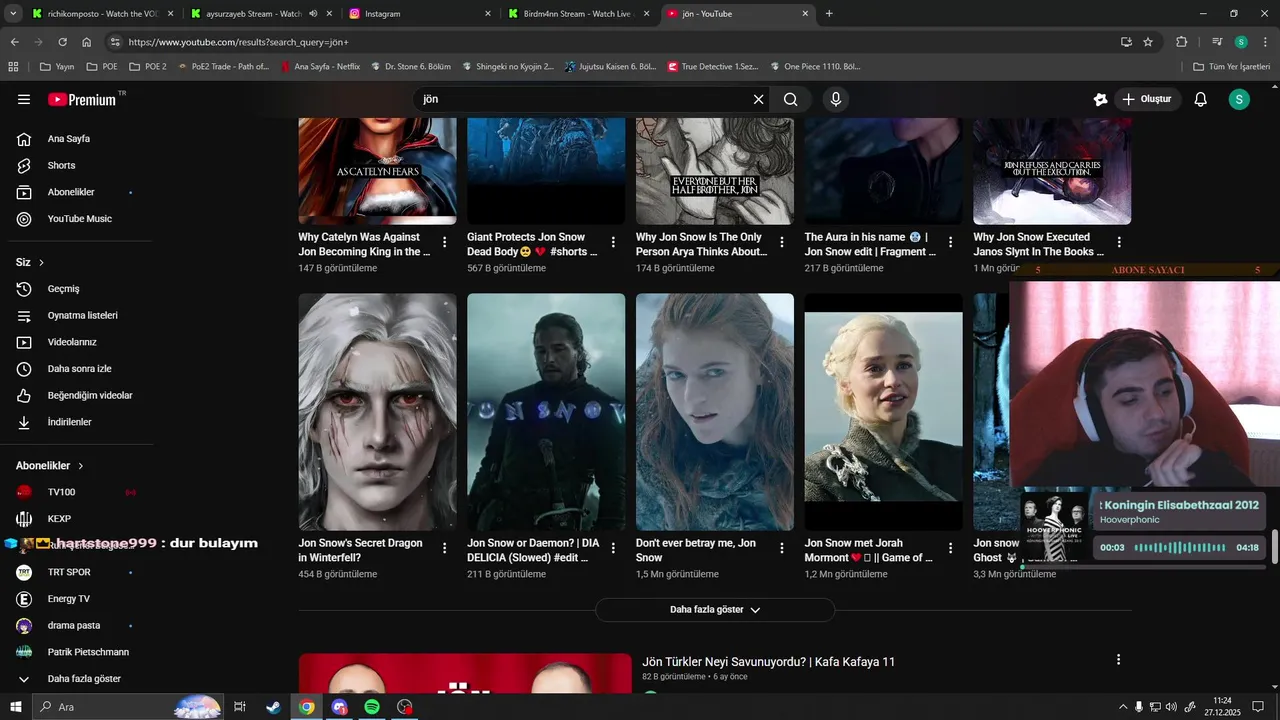The image size is (1280, 720).
Task: Clear the search box with the X icon
Action: pyautogui.click(x=758, y=99)
